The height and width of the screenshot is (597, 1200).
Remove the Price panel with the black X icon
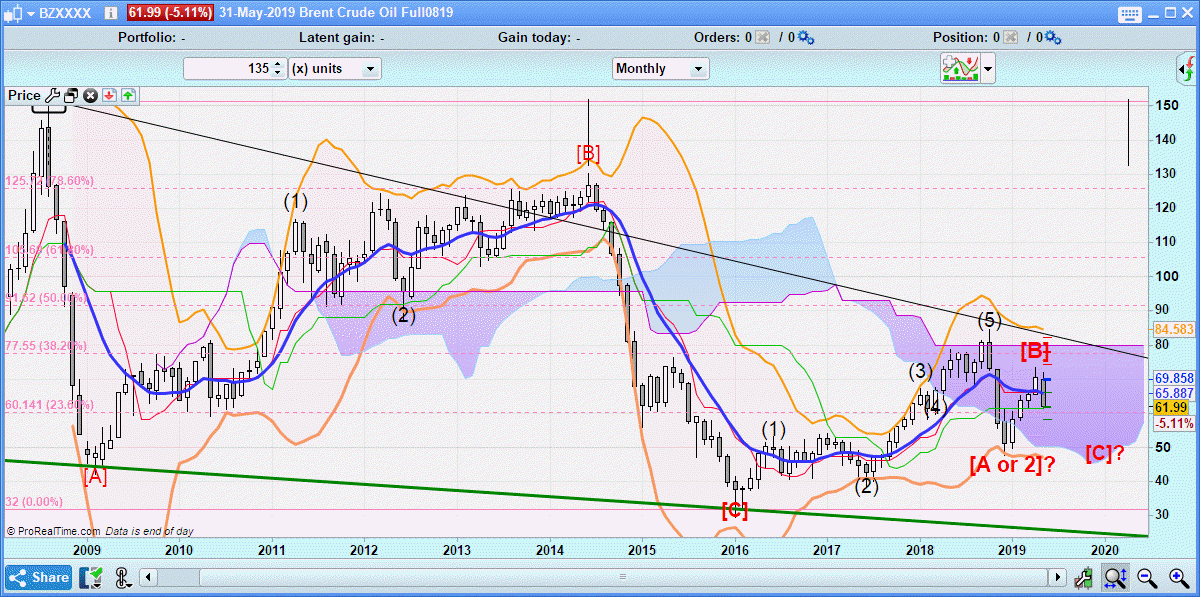coord(90,96)
